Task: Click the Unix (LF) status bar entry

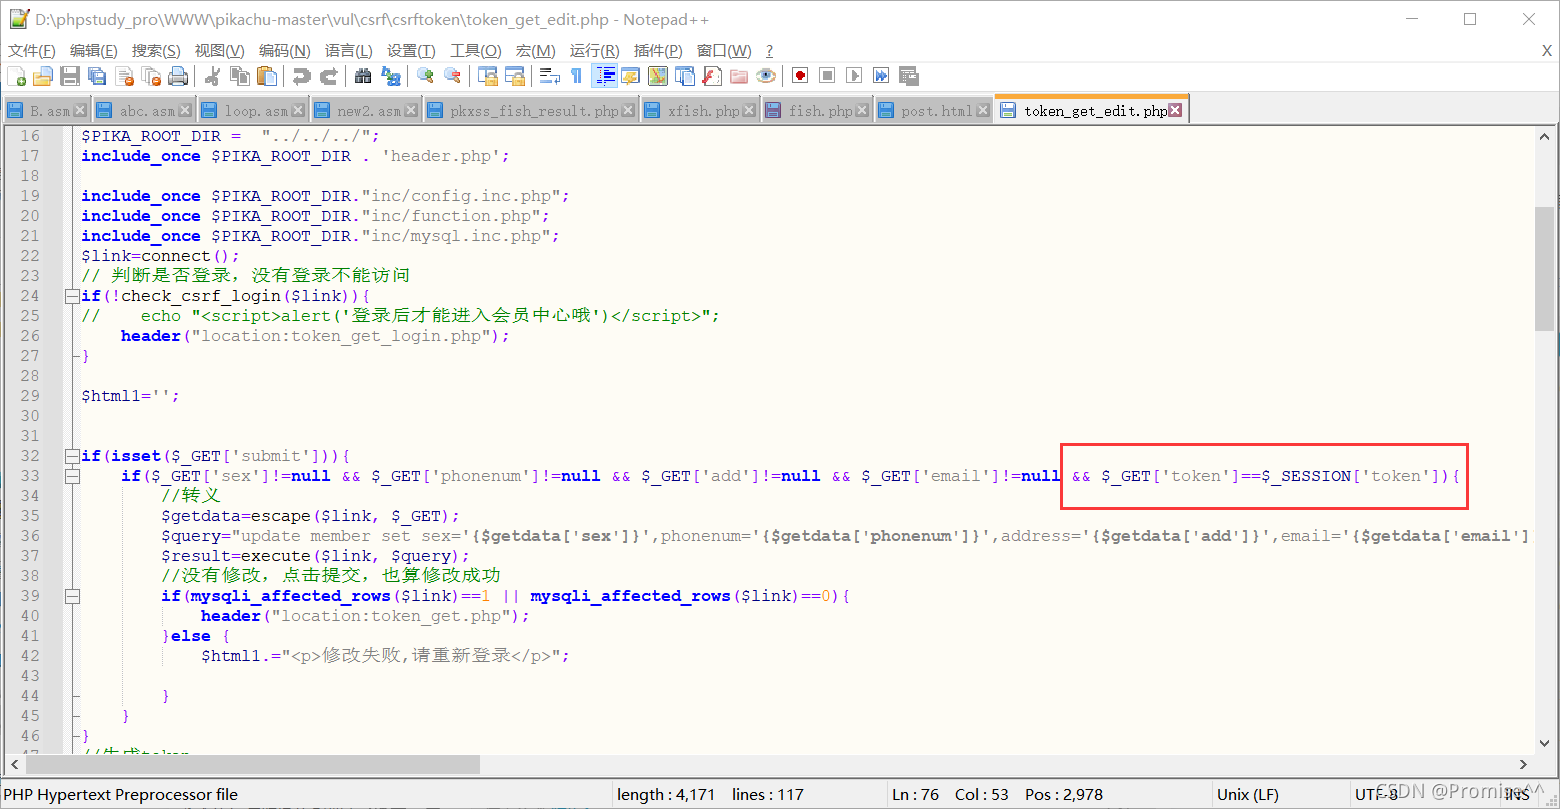Action: [x=1247, y=794]
